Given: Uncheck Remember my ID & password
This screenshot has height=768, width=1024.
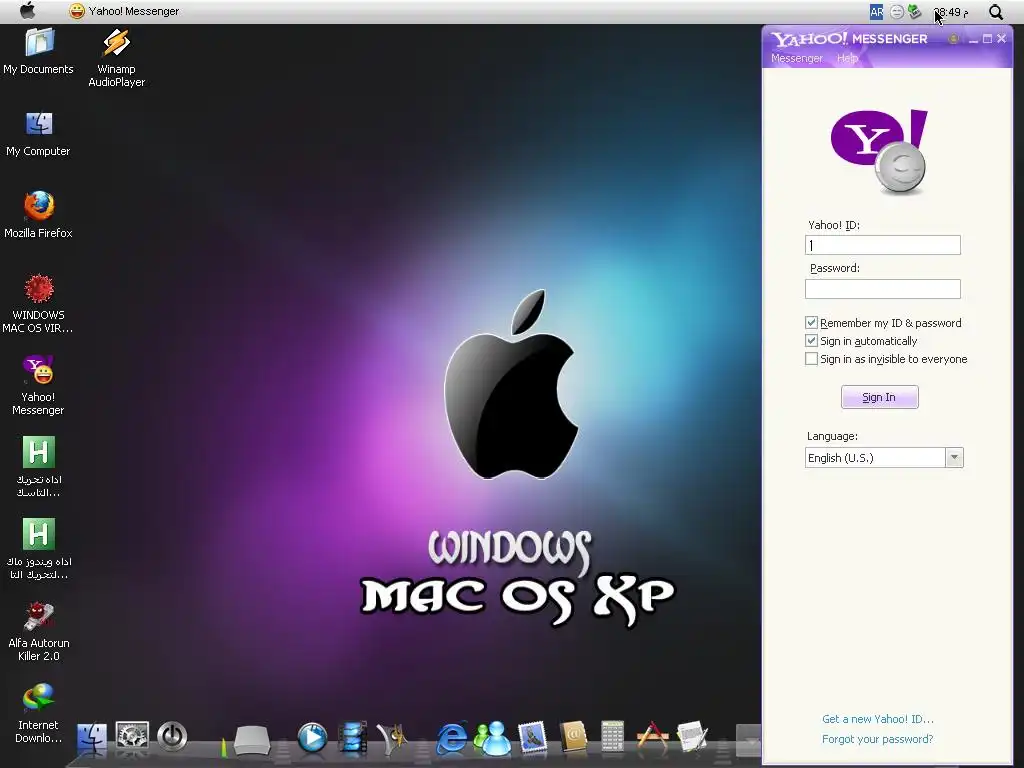Looking at the screenshot, I should point(811,323).
